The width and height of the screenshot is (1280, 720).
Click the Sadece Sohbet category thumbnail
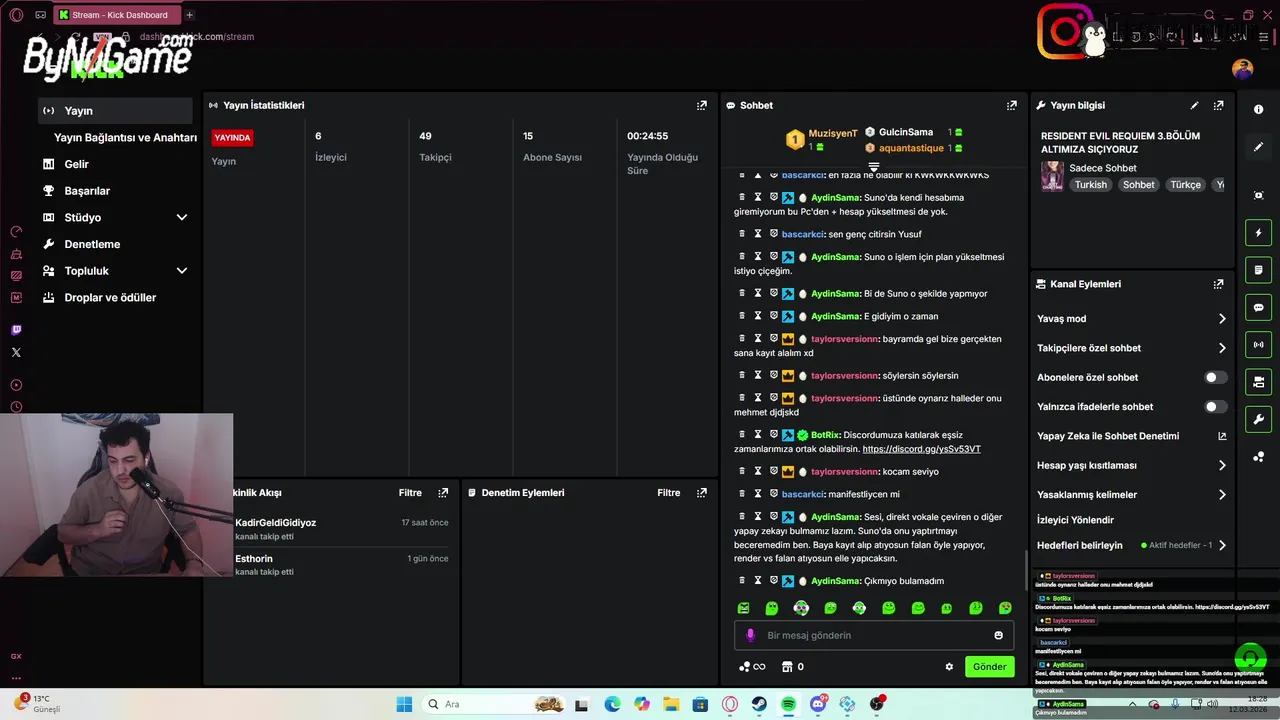point(1052,176)
